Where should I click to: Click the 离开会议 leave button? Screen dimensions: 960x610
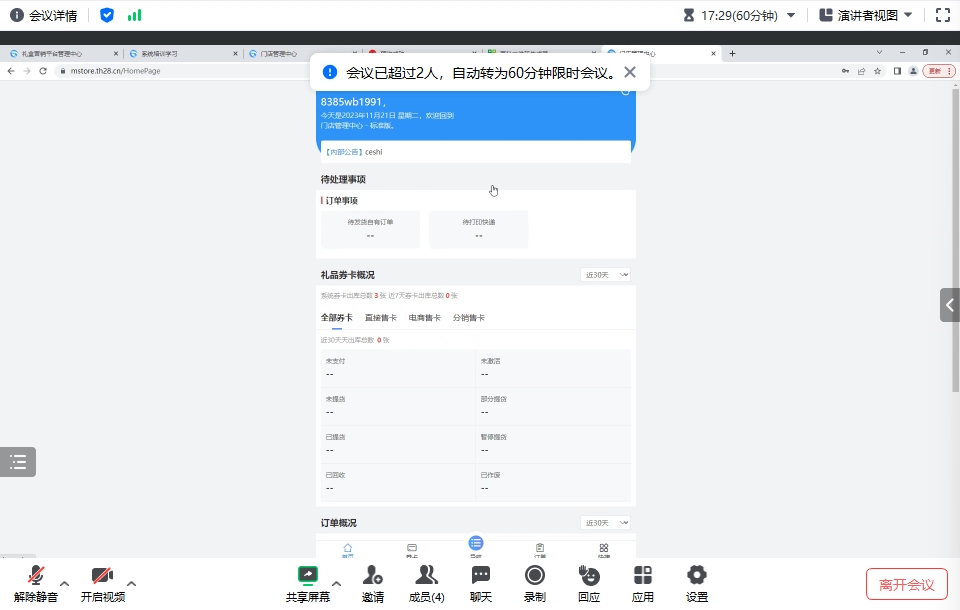[906, 584]
